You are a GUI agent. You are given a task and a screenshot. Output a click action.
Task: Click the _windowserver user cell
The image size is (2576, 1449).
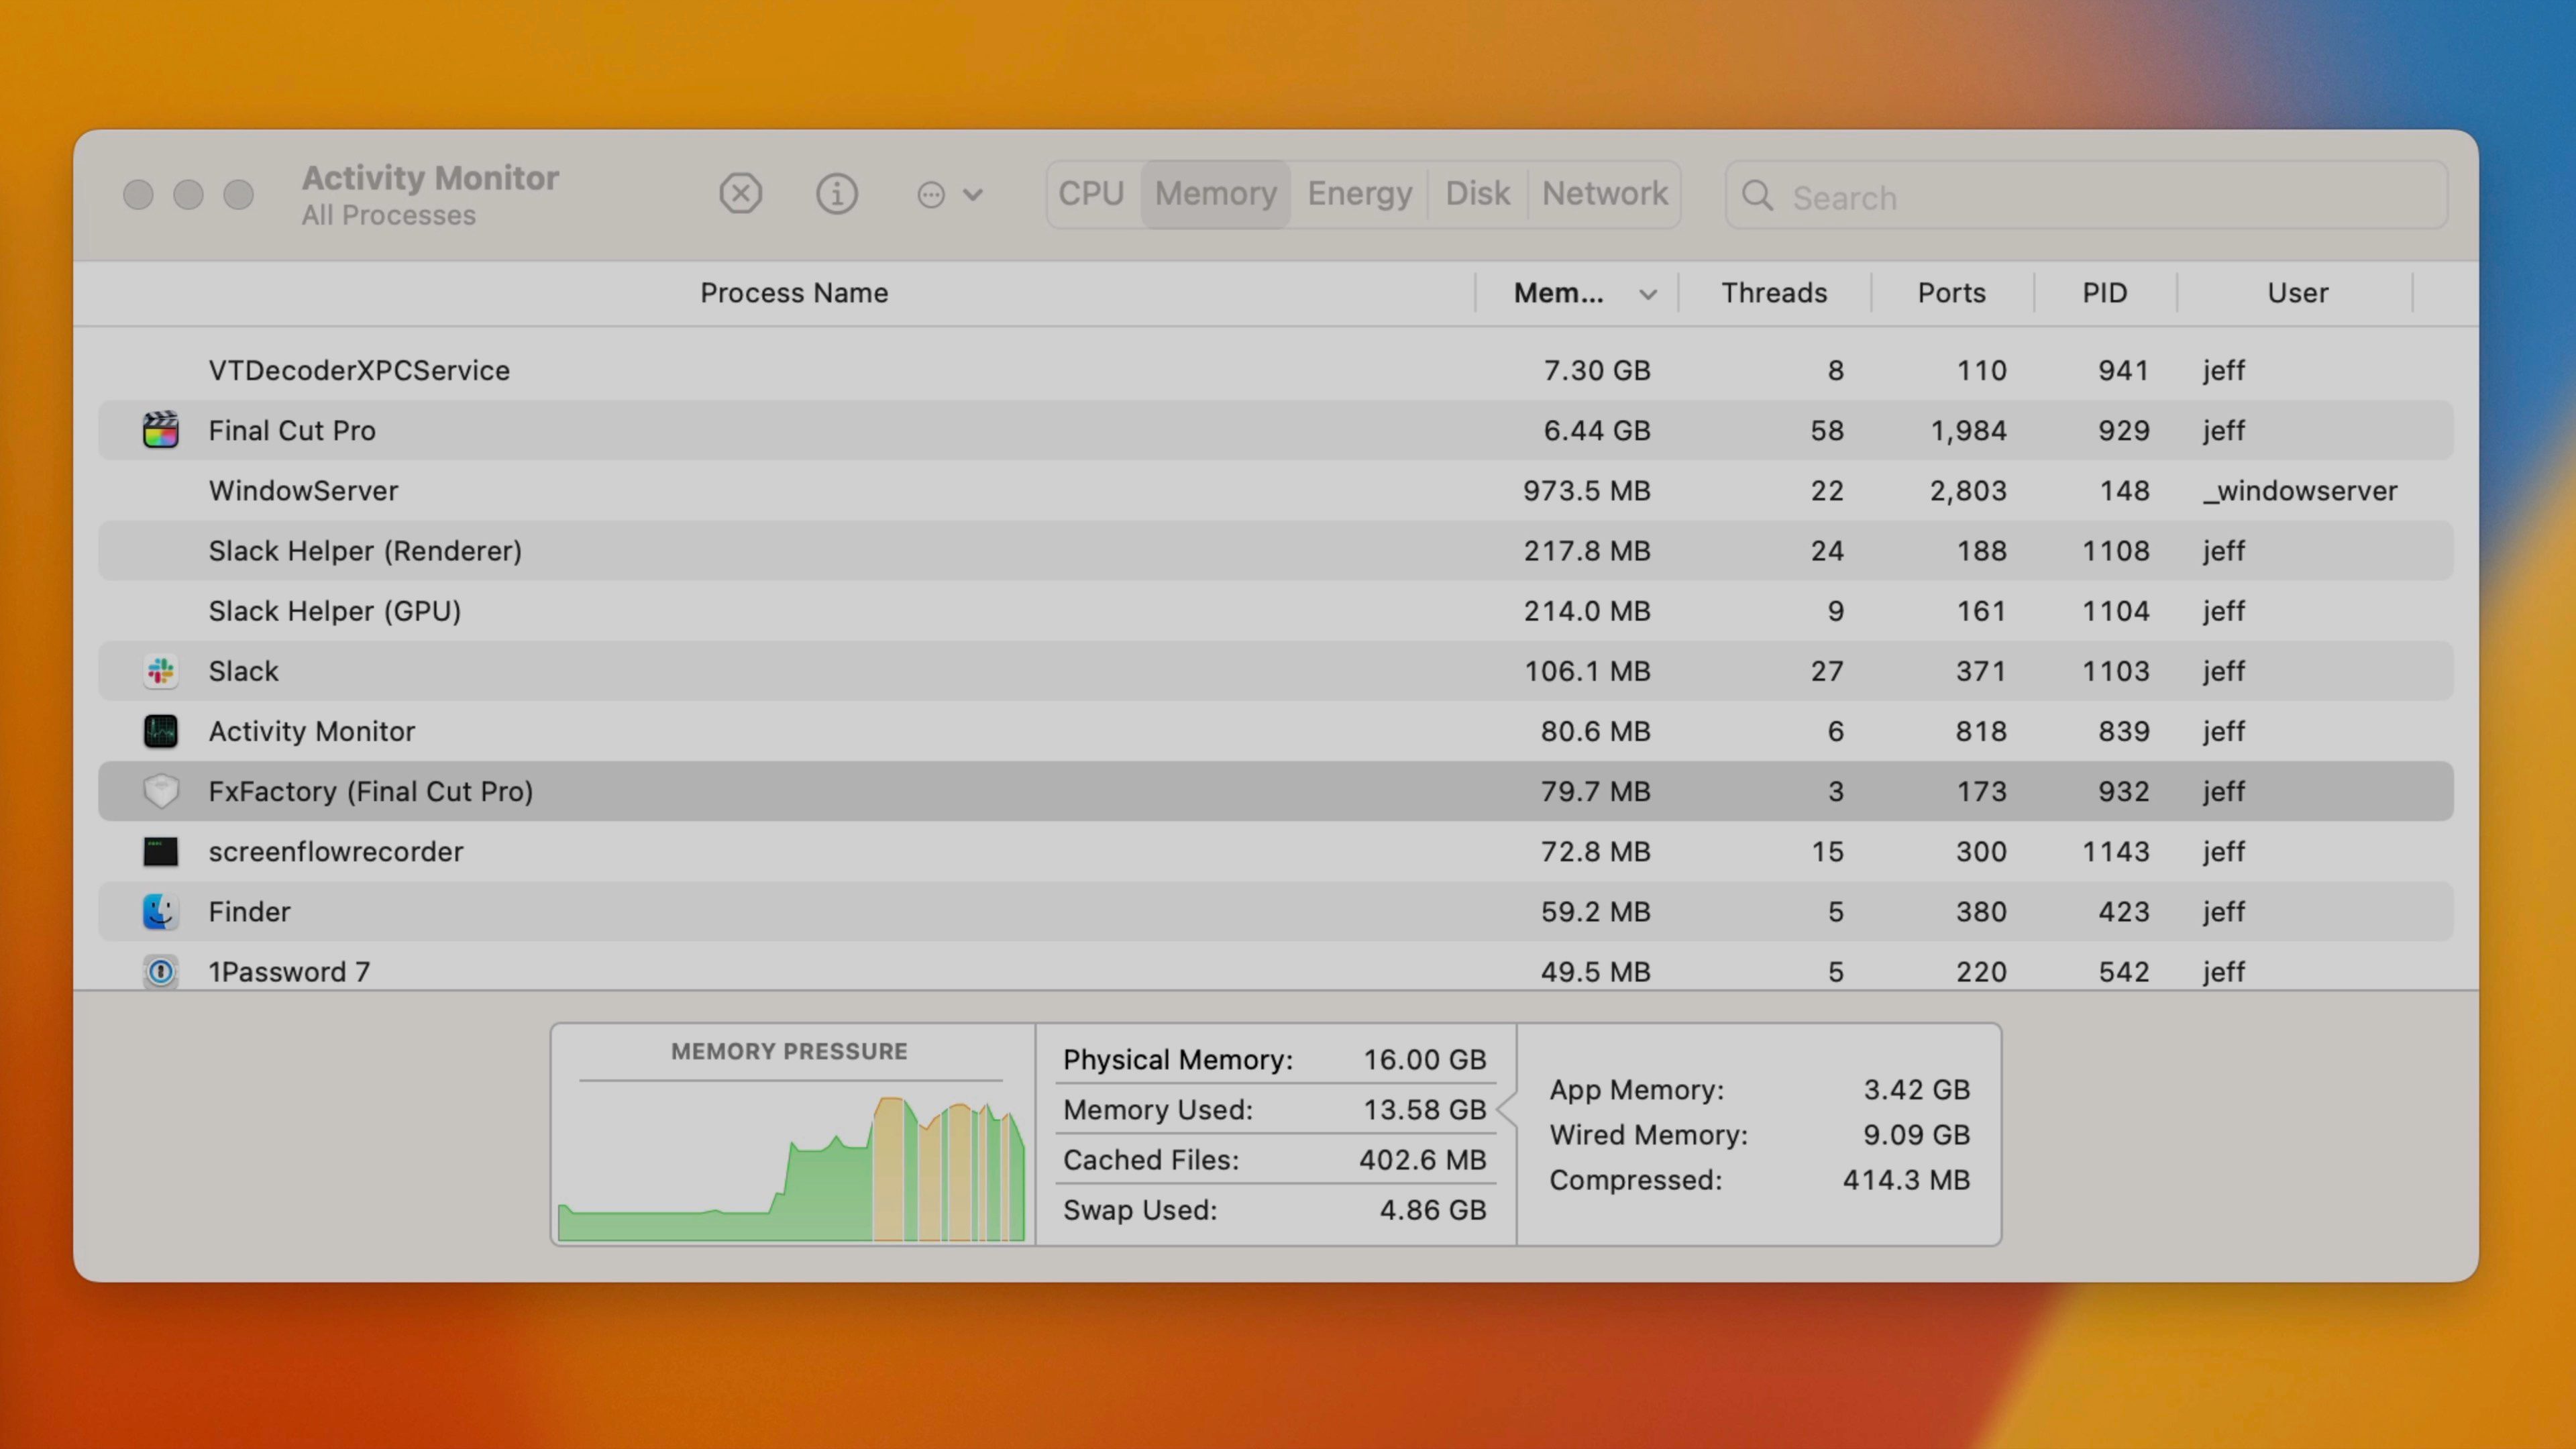2299,490
